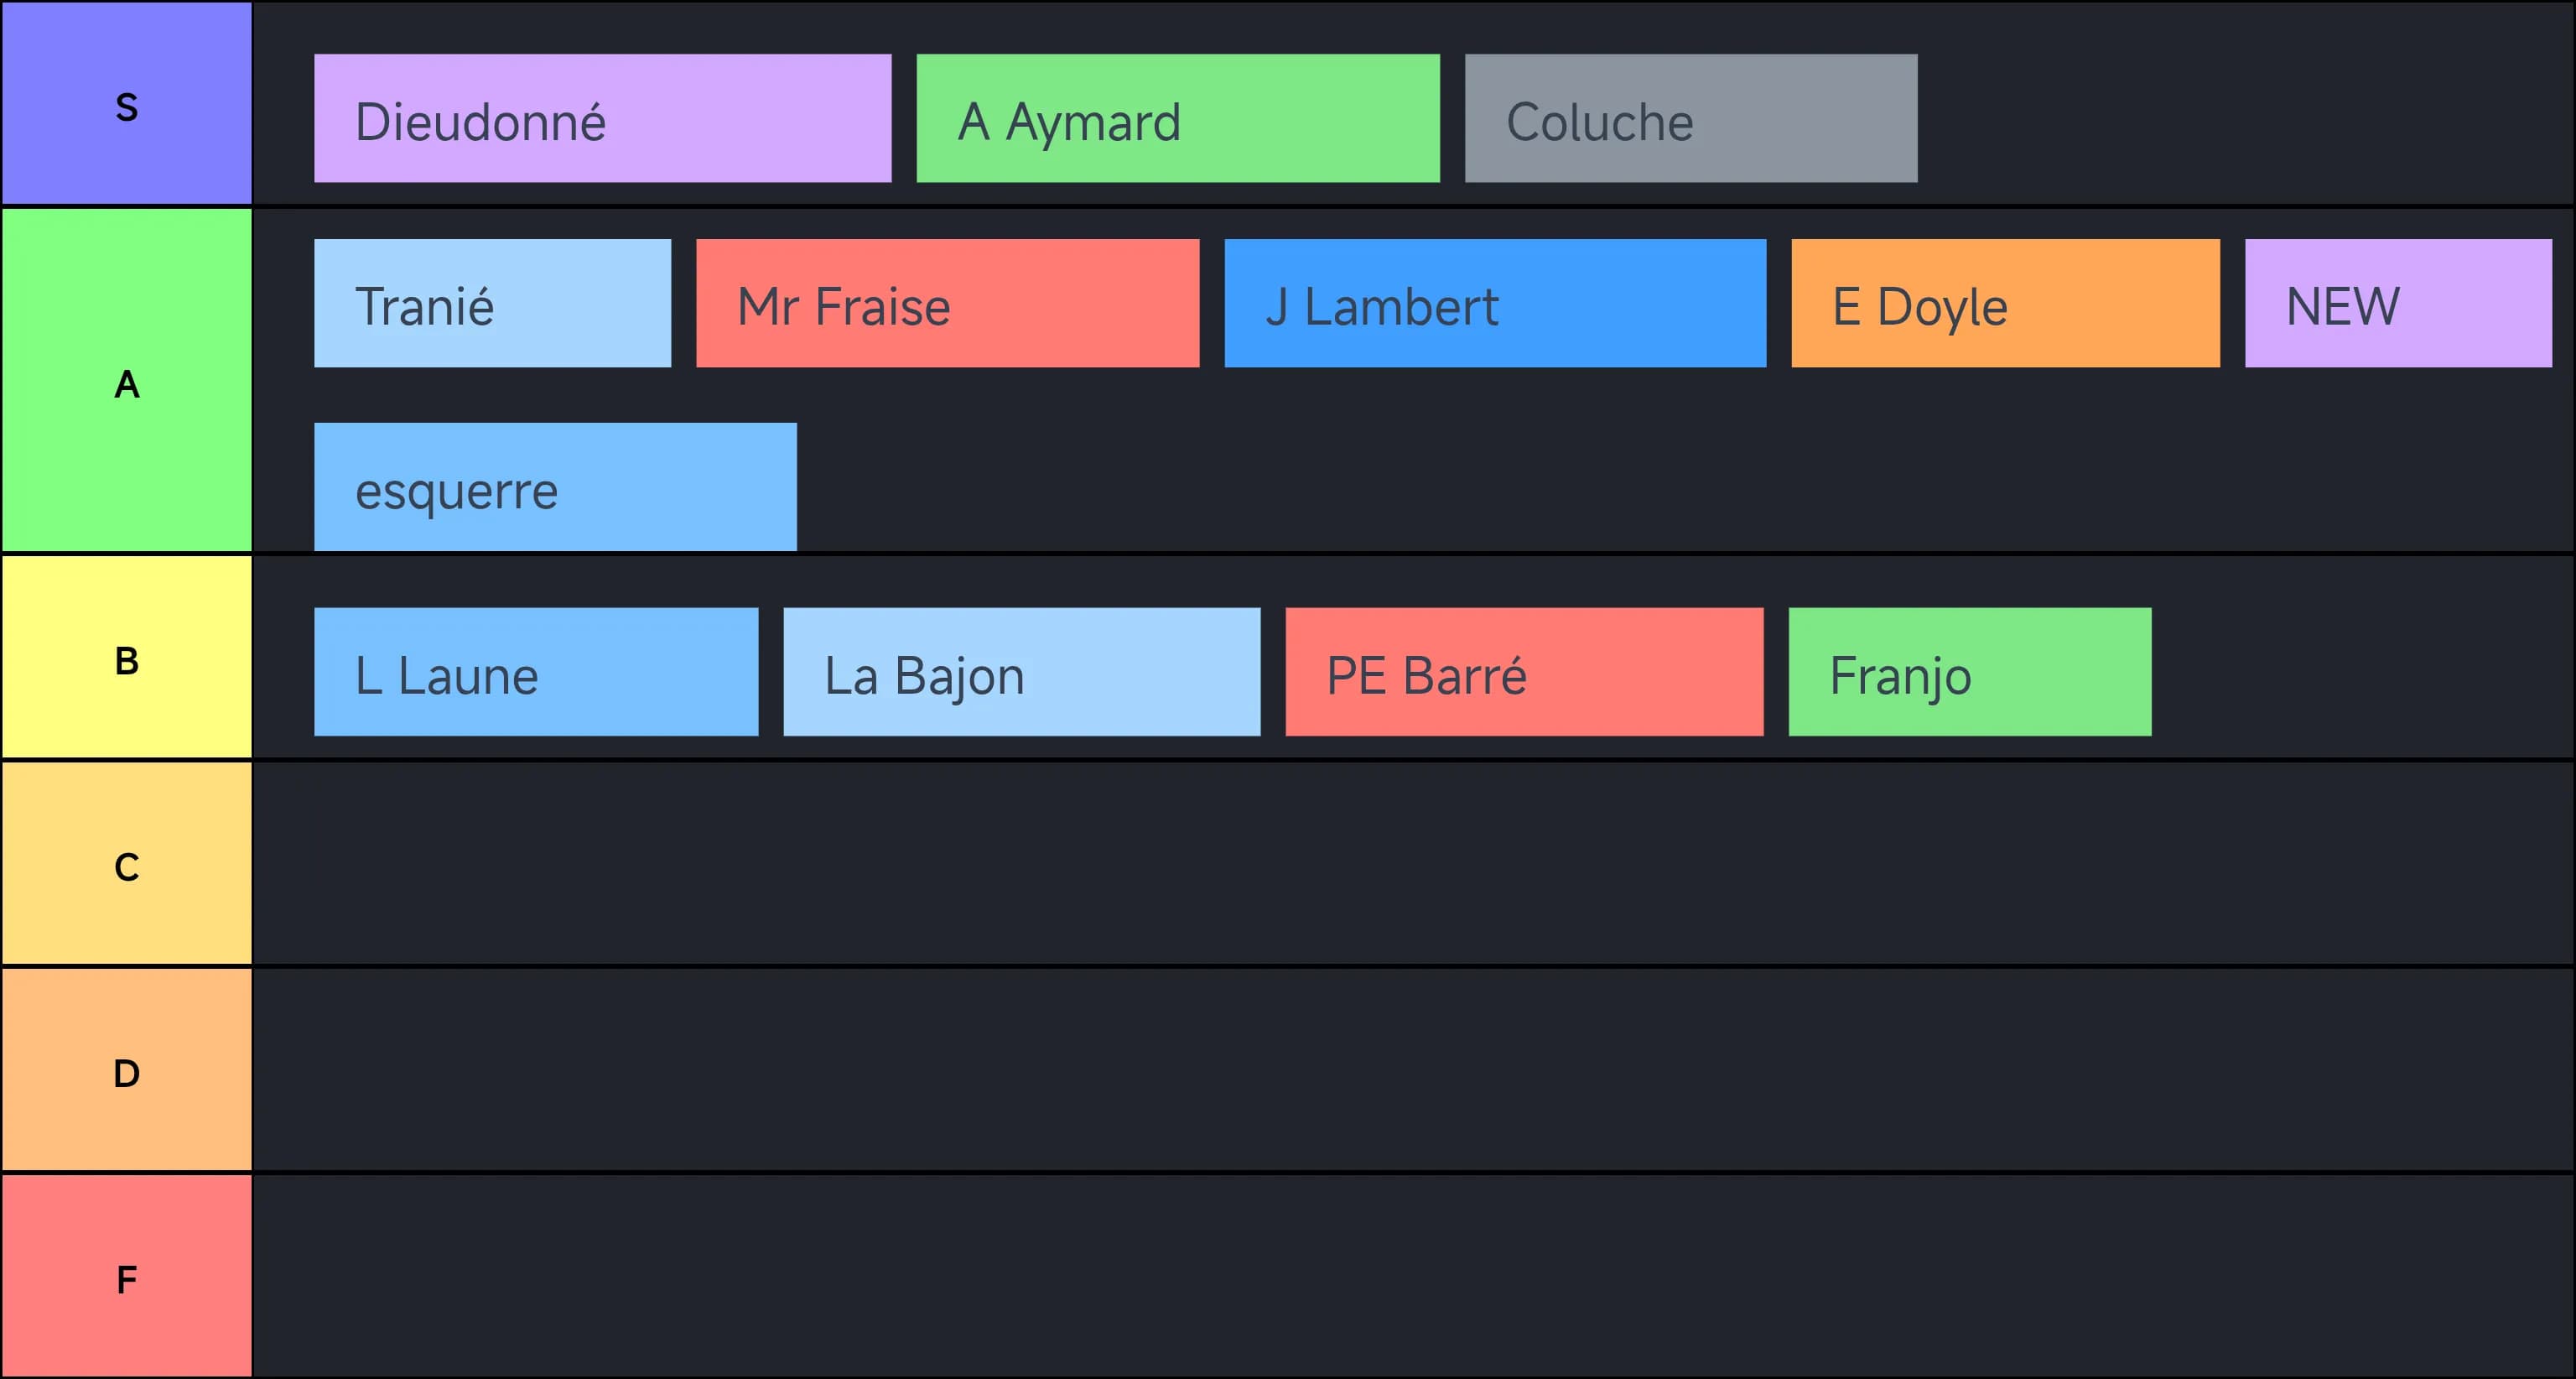
Task: Select the gray Coluche card
Action: pos(1691,118)
